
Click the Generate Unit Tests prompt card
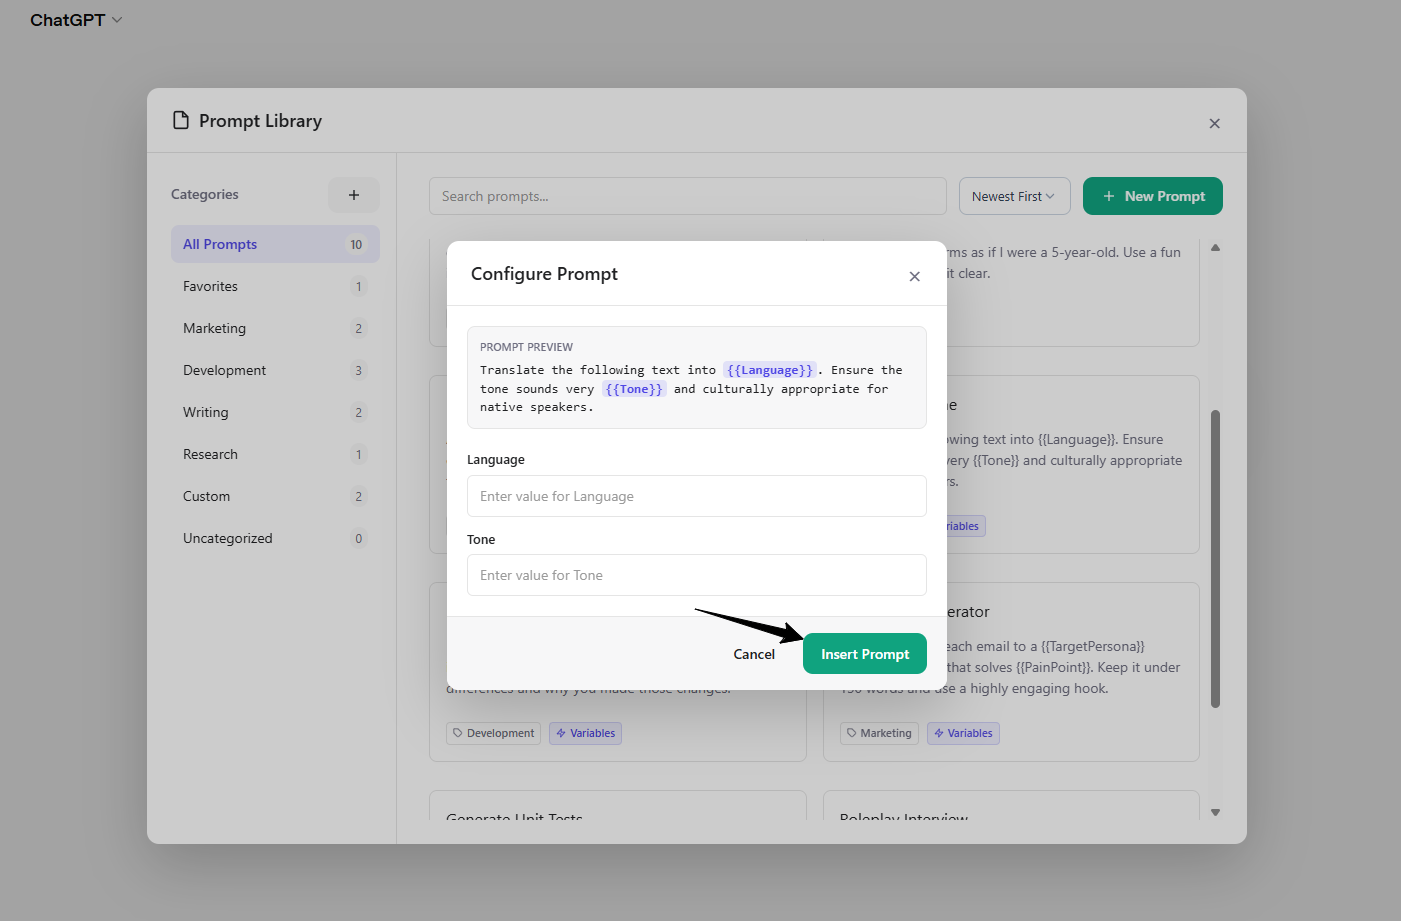tap(618, 806)
